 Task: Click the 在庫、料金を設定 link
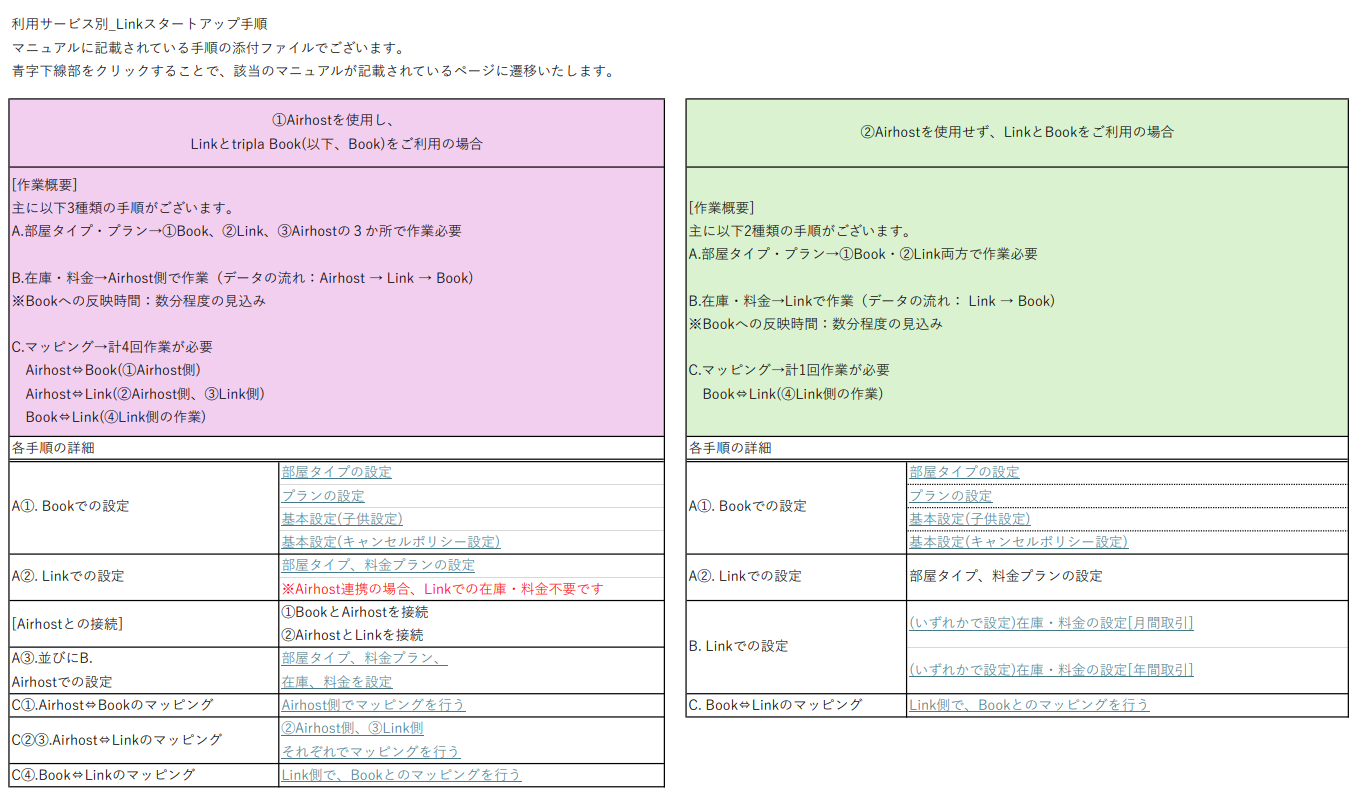(336, 682)
